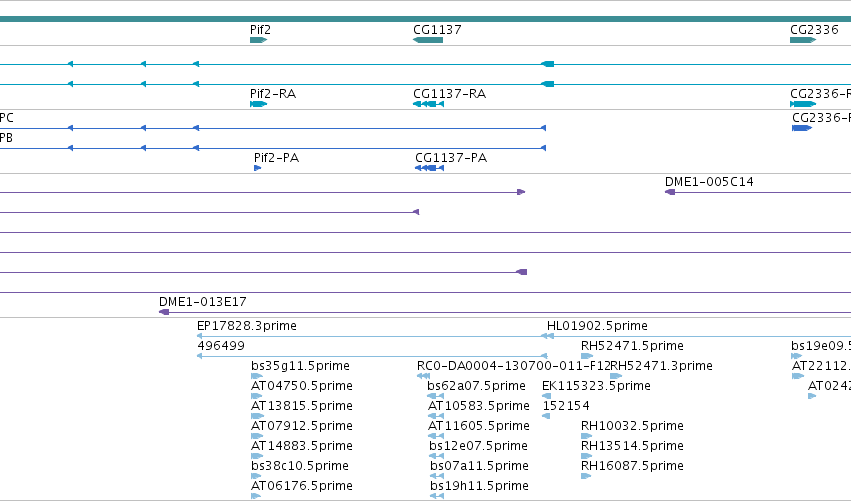The image size is (851, 501).
Task: Open the bs38c10.5prime EST label
Action: coord(300,466)
